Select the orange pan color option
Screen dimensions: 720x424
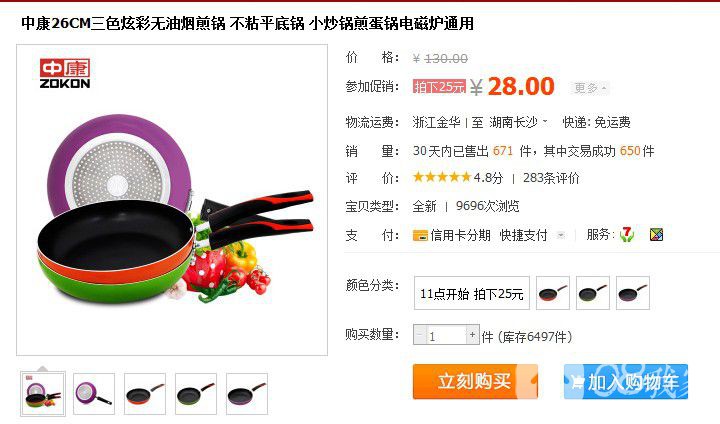(x=553, y=293)
